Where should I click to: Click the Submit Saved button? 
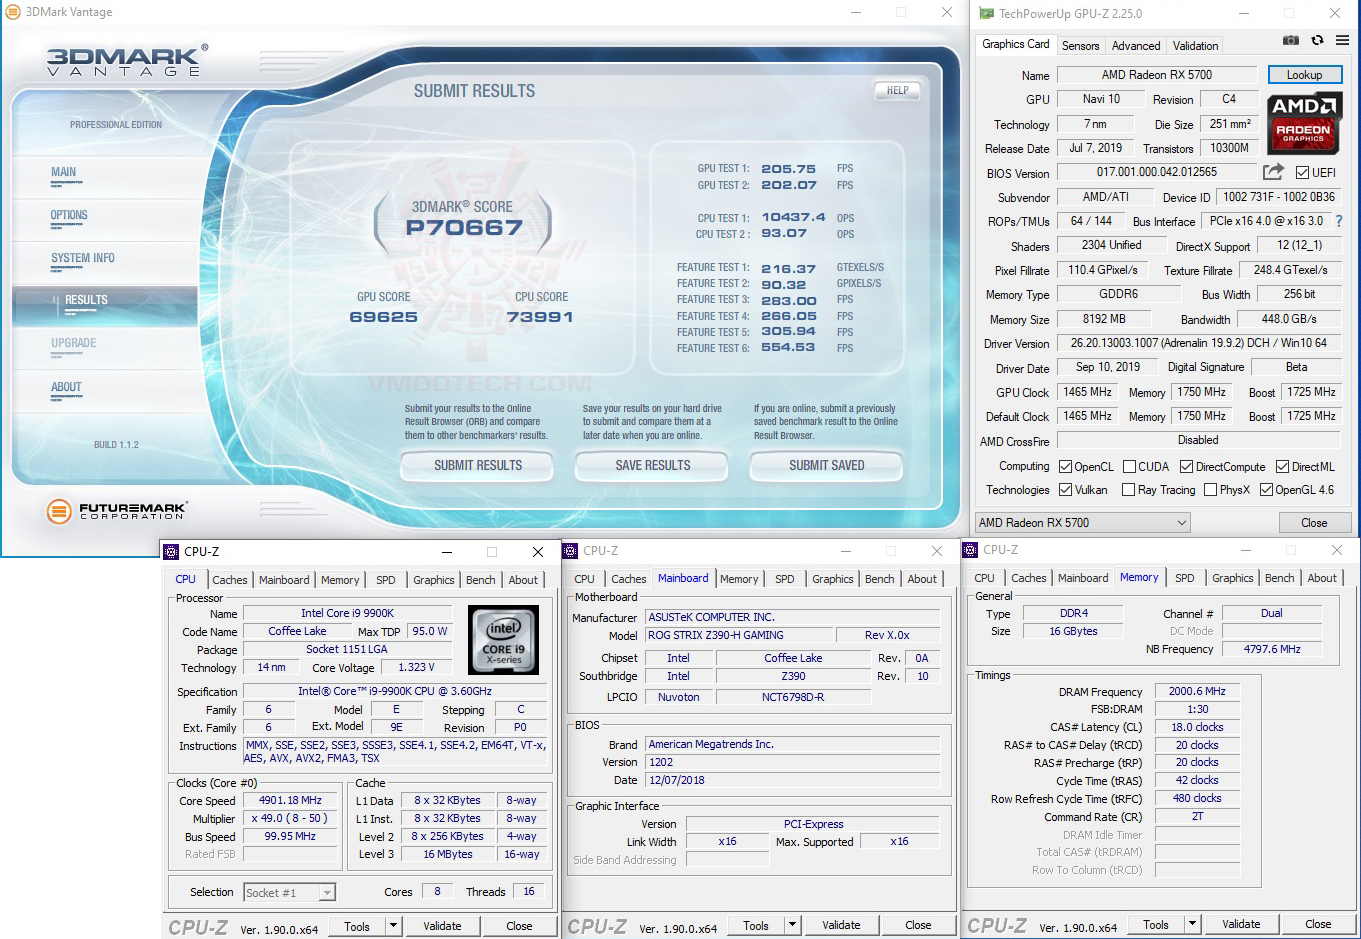[826, 465]
